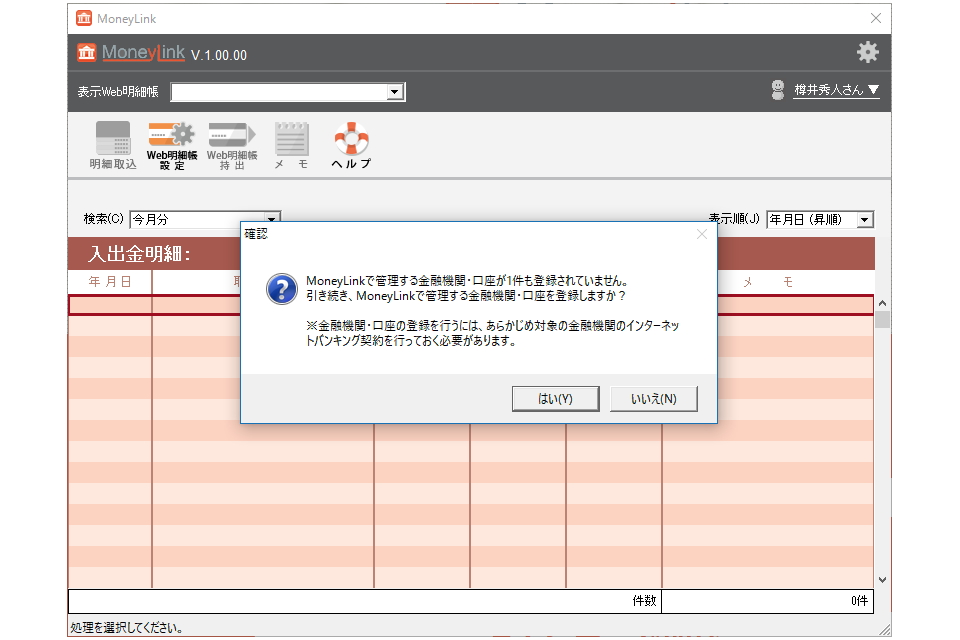960x640 pixels.
Task: Open the メモ (memo) notepad icon
Action: point(290,140)
